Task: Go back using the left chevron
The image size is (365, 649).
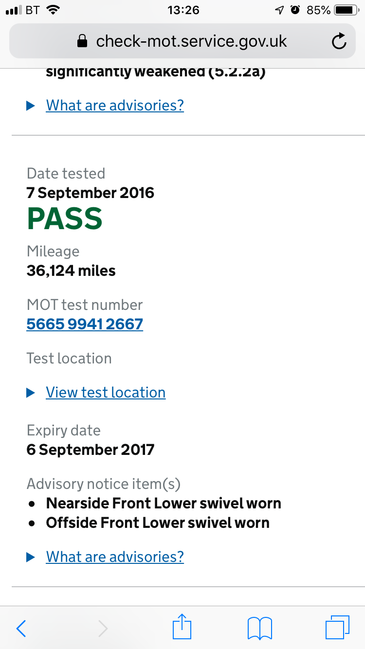Action: coord(21,629)
